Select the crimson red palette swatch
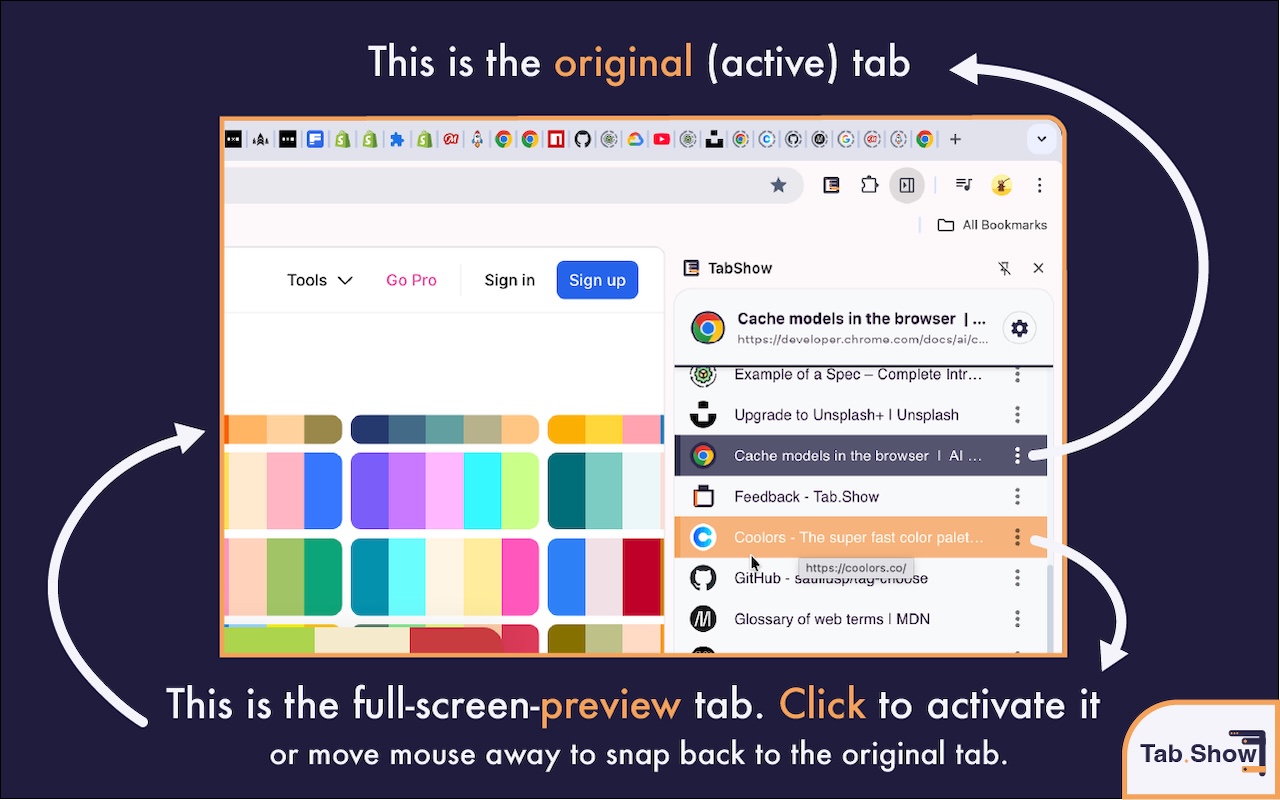1280x800 pixels. point(643,577)
